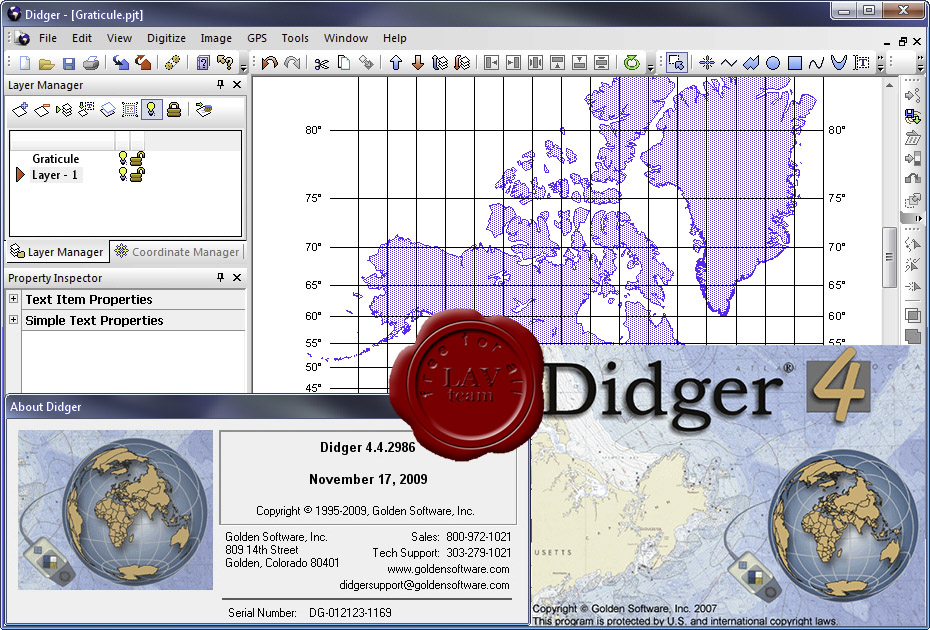Click the serial number DG-012123-1169 text

[350, 613]
